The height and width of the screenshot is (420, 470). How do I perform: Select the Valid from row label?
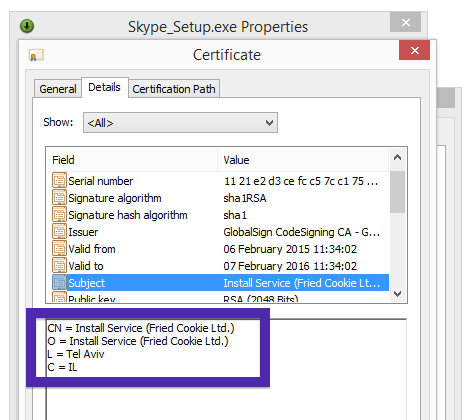pyautogui.click(x=92, y=249)
